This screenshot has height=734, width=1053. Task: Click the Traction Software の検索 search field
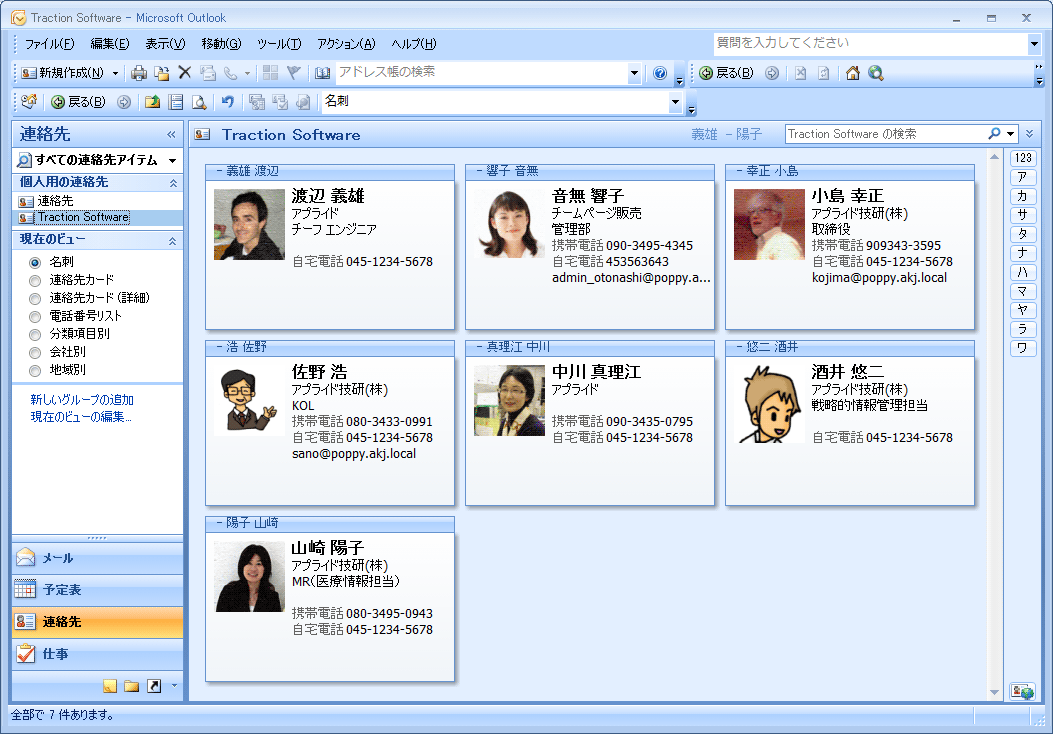[885, 134]
